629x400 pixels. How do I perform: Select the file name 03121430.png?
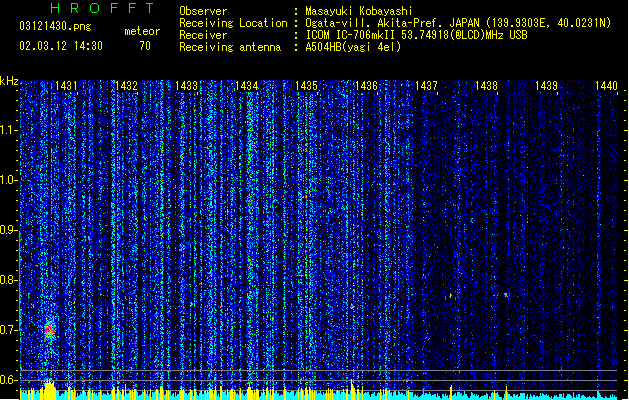click(x=55, y=26)
